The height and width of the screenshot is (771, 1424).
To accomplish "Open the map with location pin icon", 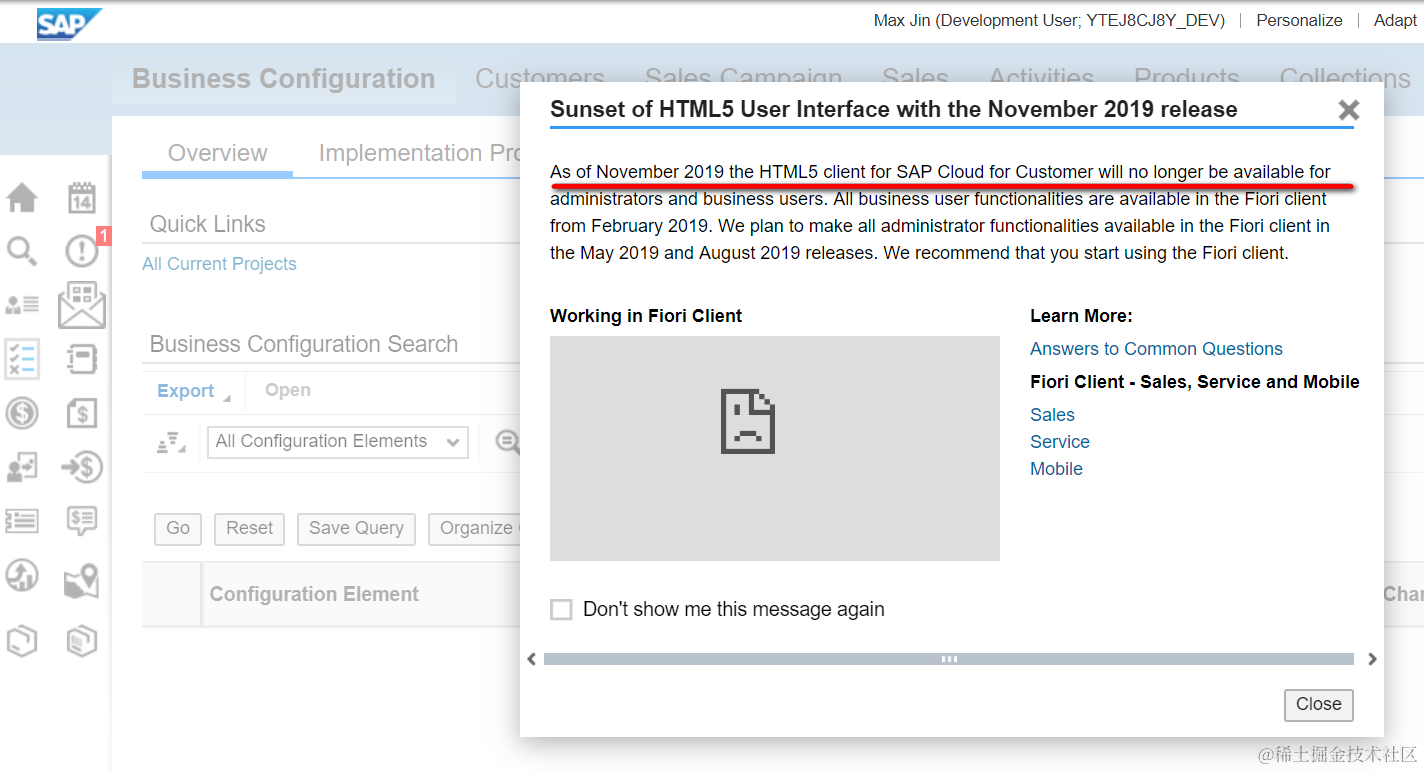I will point(82,580).
